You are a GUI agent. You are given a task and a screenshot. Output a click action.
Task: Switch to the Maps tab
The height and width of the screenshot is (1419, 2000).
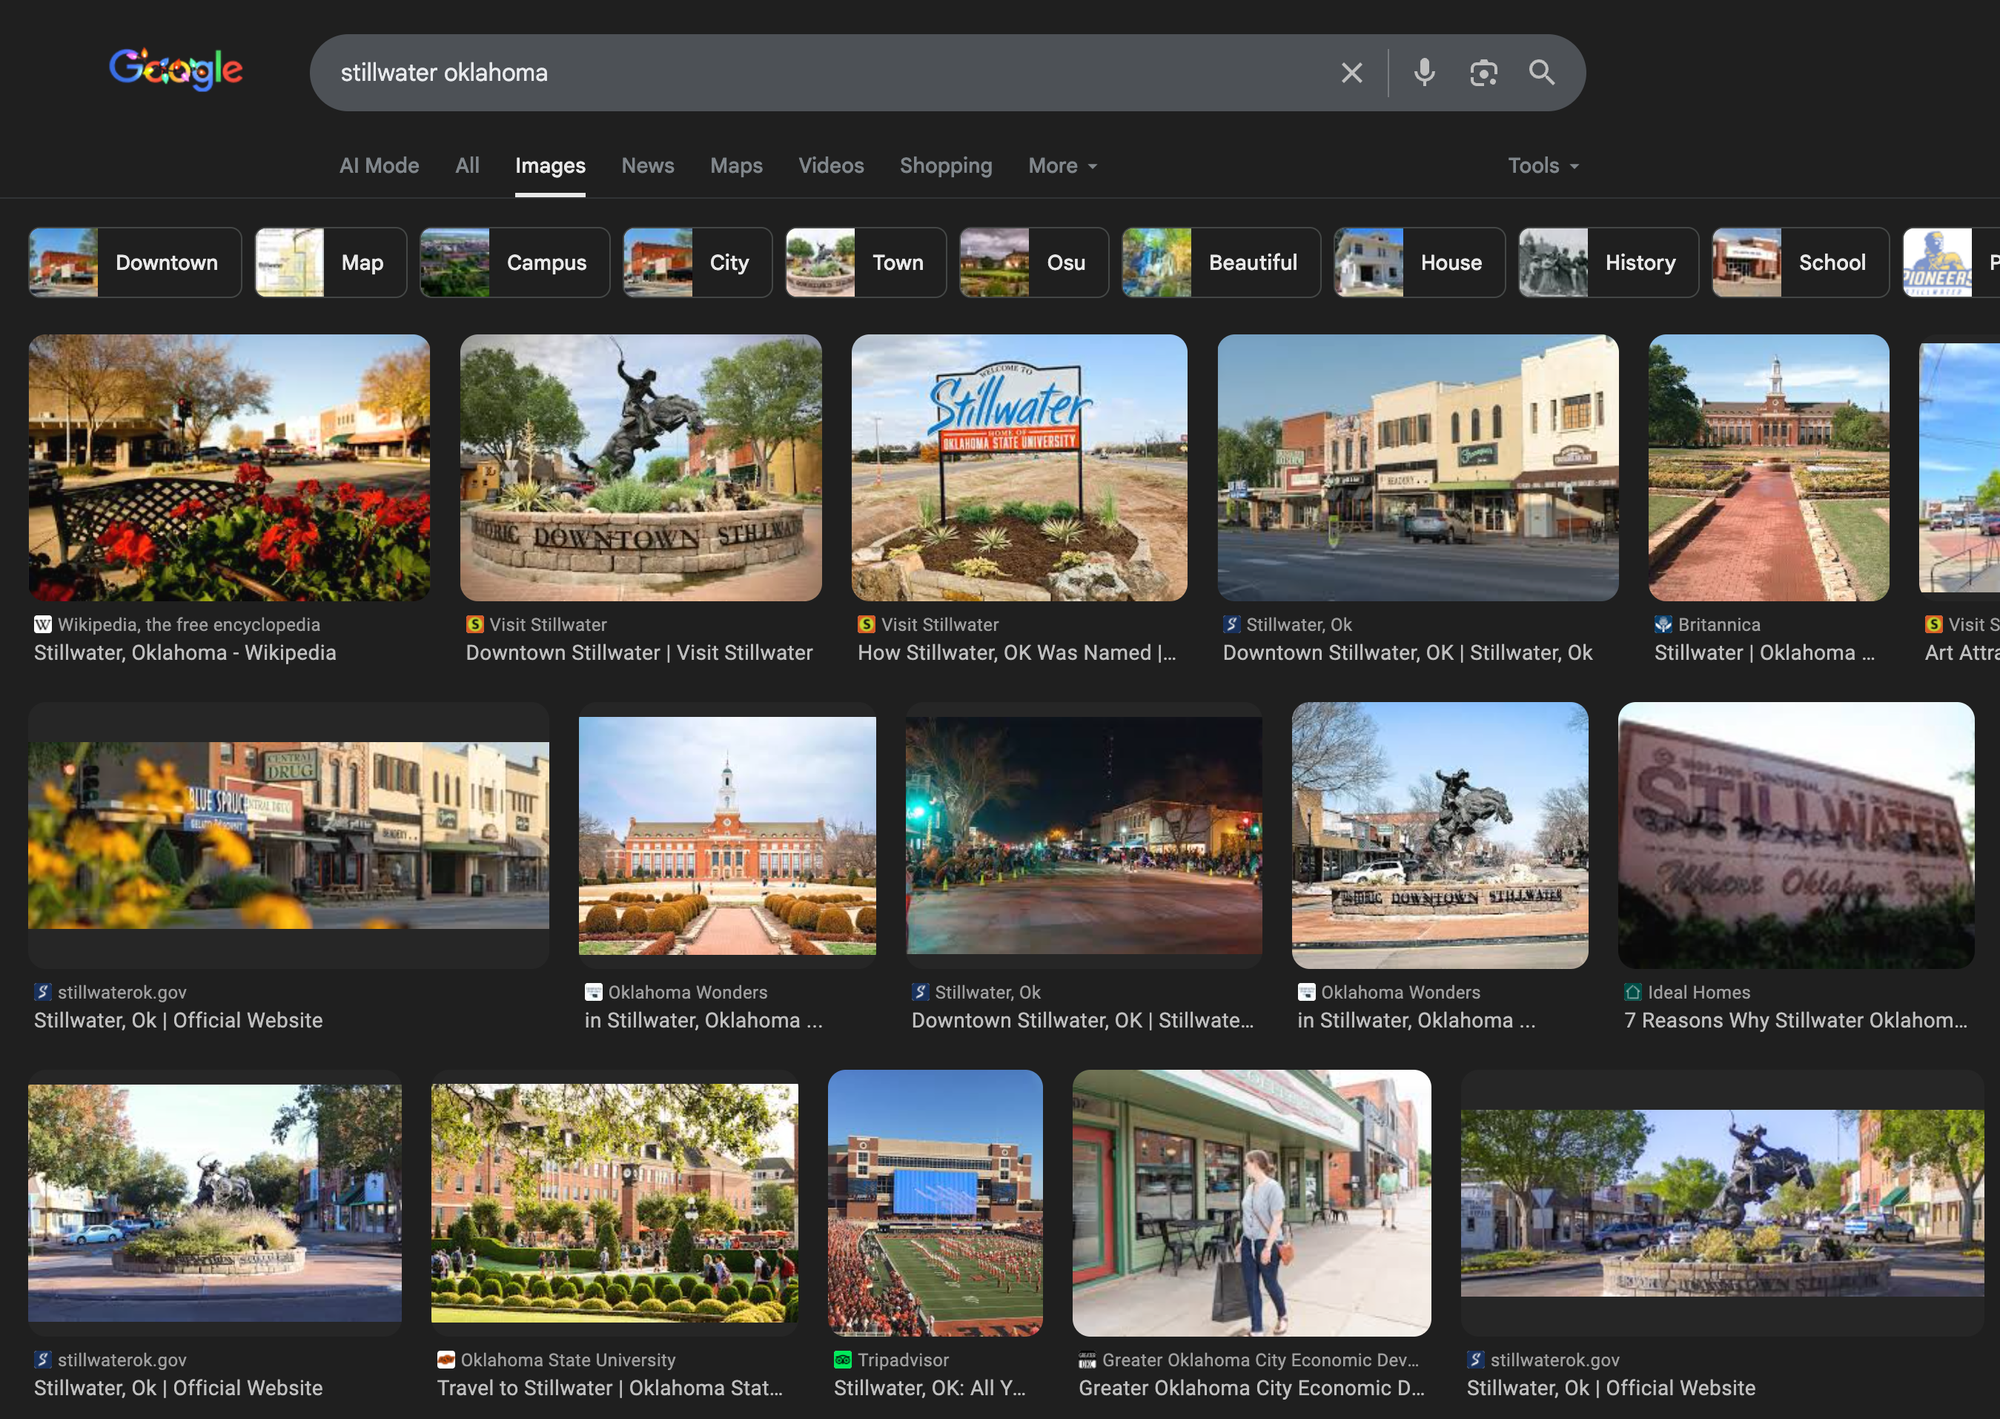736,166
